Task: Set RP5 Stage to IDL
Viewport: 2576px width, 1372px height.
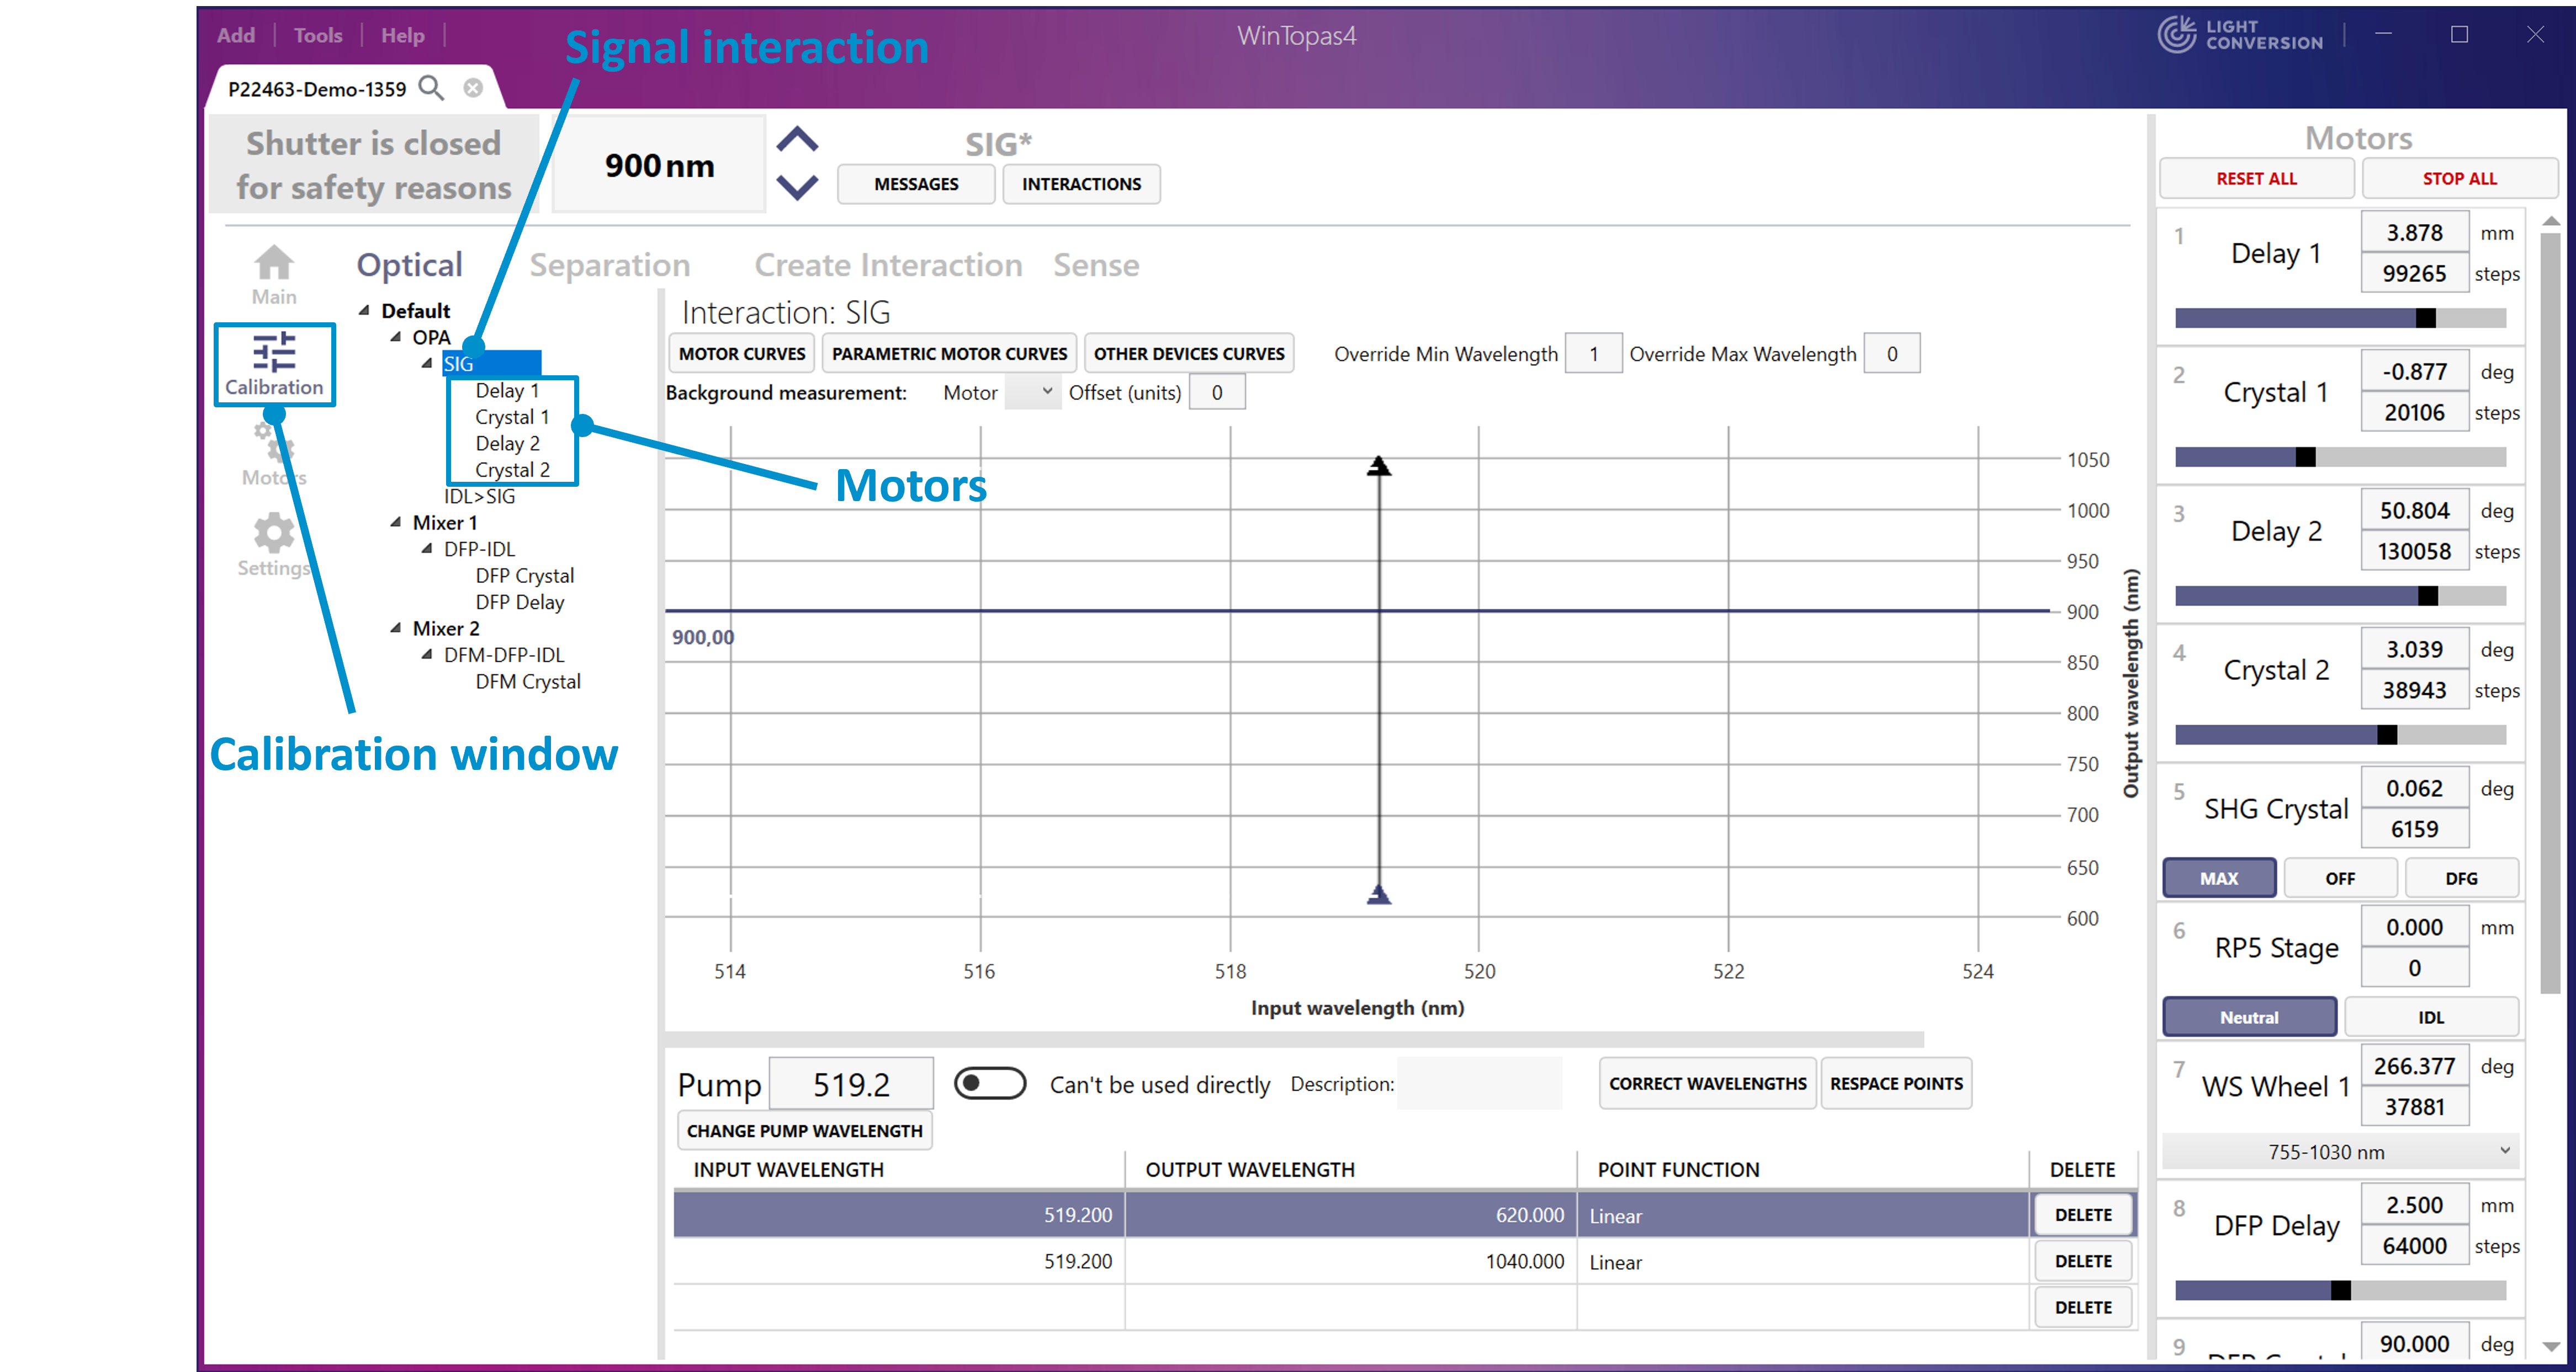Action: point(2430,1017)
